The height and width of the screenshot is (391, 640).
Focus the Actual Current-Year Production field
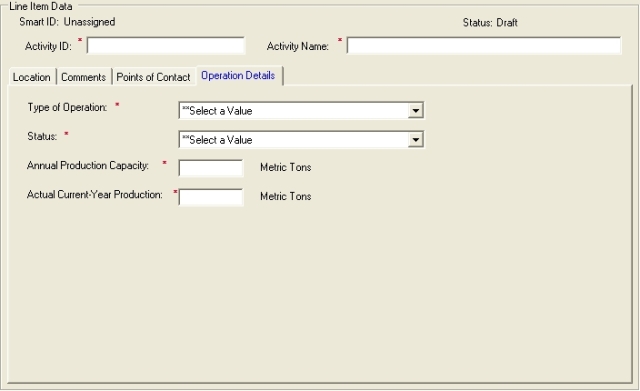click(x=211, y=197)
